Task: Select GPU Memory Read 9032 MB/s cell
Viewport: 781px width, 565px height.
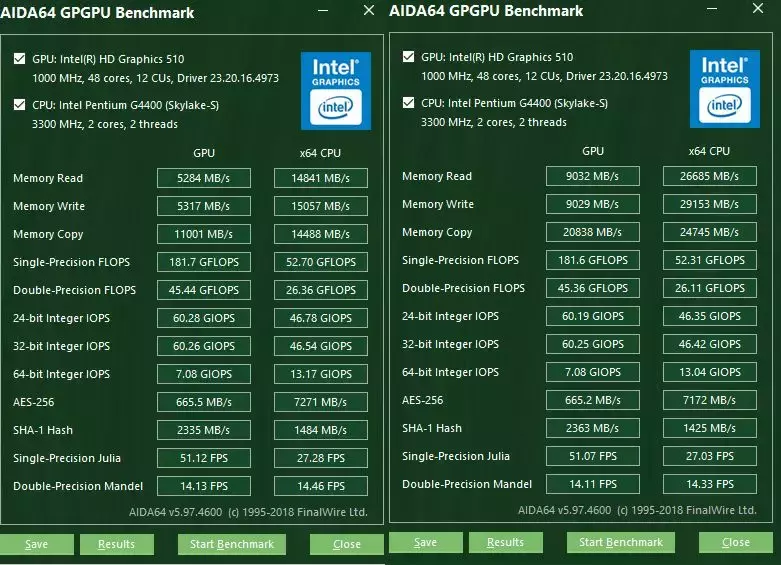Action: point(593,176)
